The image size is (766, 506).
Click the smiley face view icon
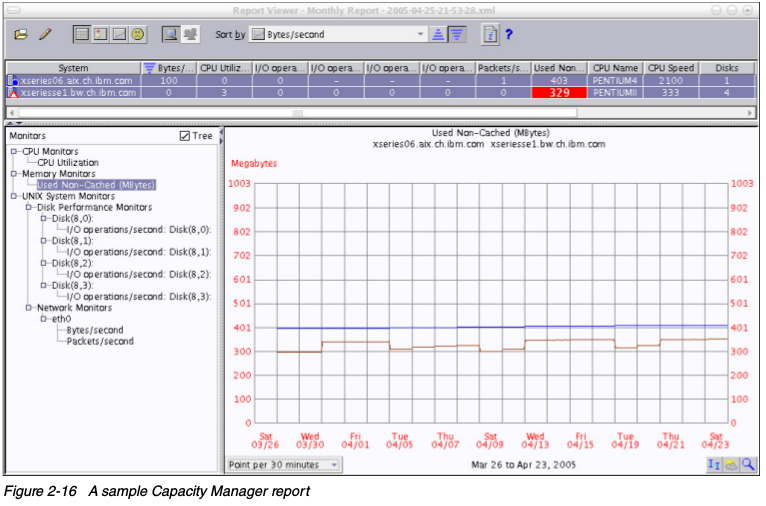(x=138, y=34)
